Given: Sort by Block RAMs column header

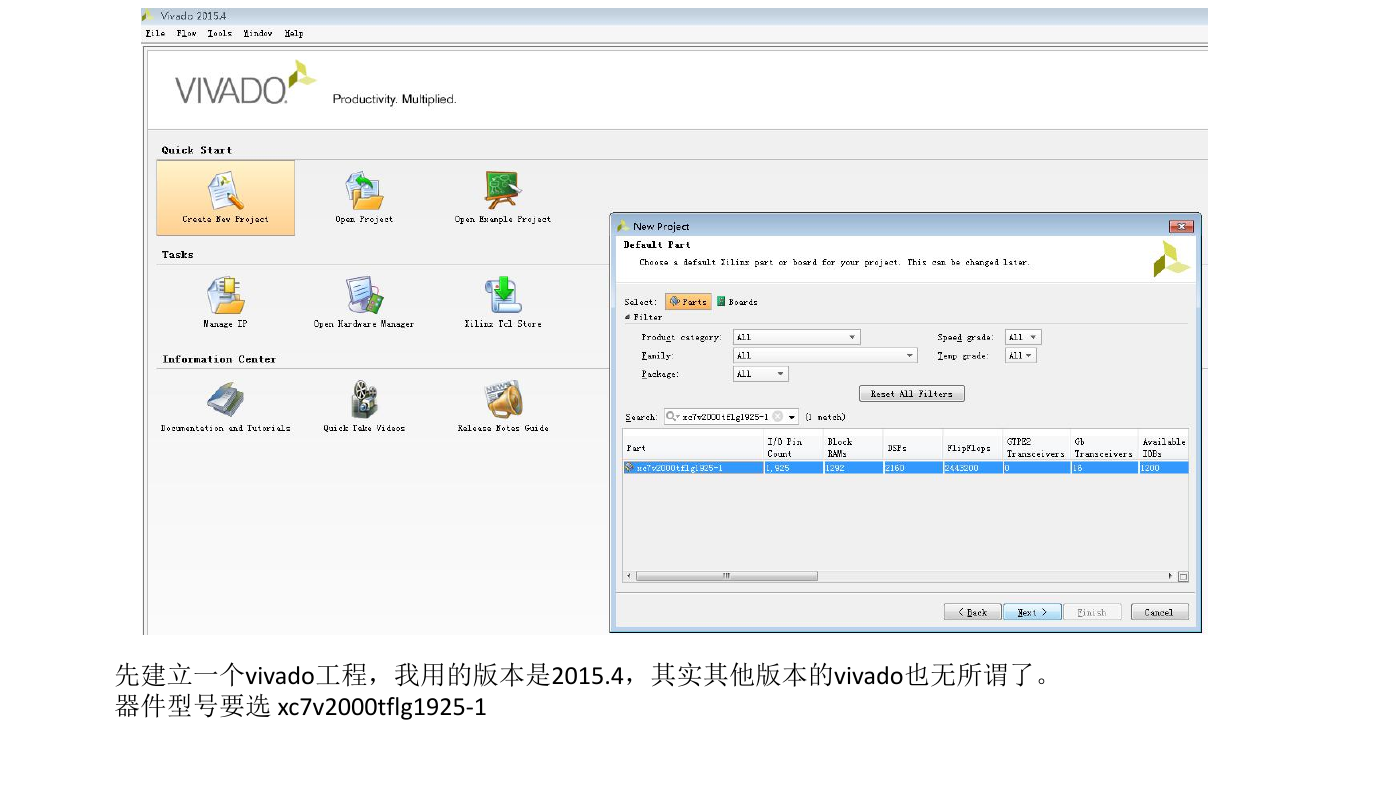Looking at the screenshot, I should 853,447.
